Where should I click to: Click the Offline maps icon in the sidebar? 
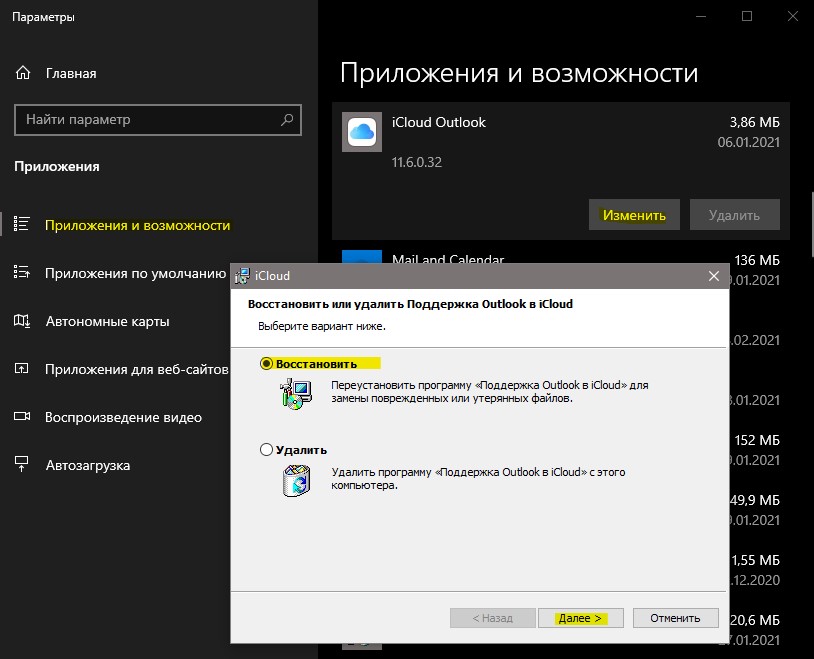22,320
